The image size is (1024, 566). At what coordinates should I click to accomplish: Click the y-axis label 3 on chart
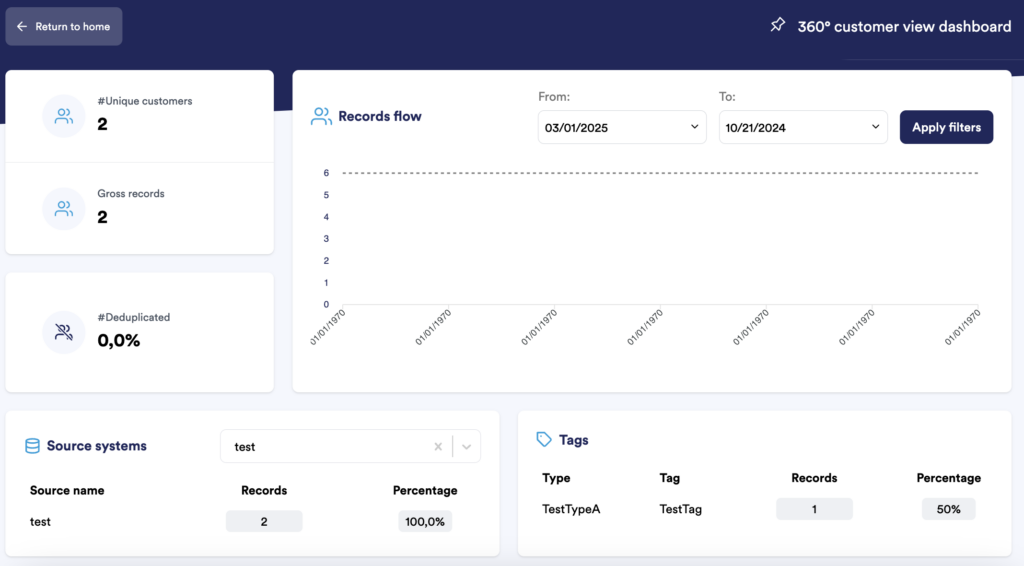pos(326,239)
